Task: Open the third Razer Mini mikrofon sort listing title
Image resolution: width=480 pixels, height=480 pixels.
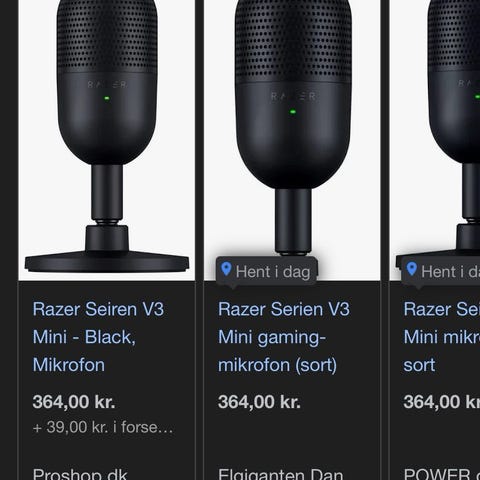Action: pos(442,337)
